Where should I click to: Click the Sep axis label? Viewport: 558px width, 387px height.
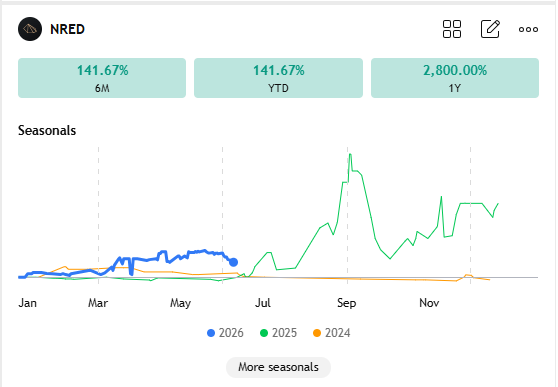point(347,303)
